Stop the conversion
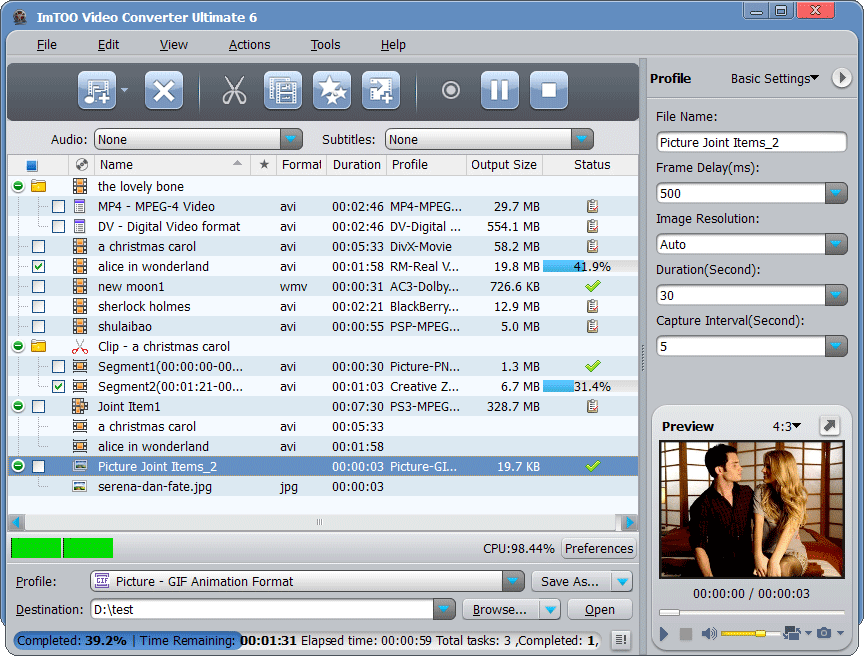This screenshot has width=864, height=656. point(549,90)
